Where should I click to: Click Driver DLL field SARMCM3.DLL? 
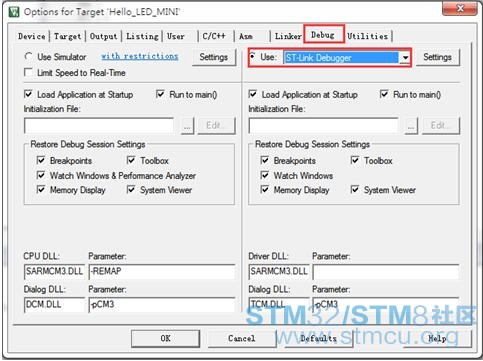(279, 272)
